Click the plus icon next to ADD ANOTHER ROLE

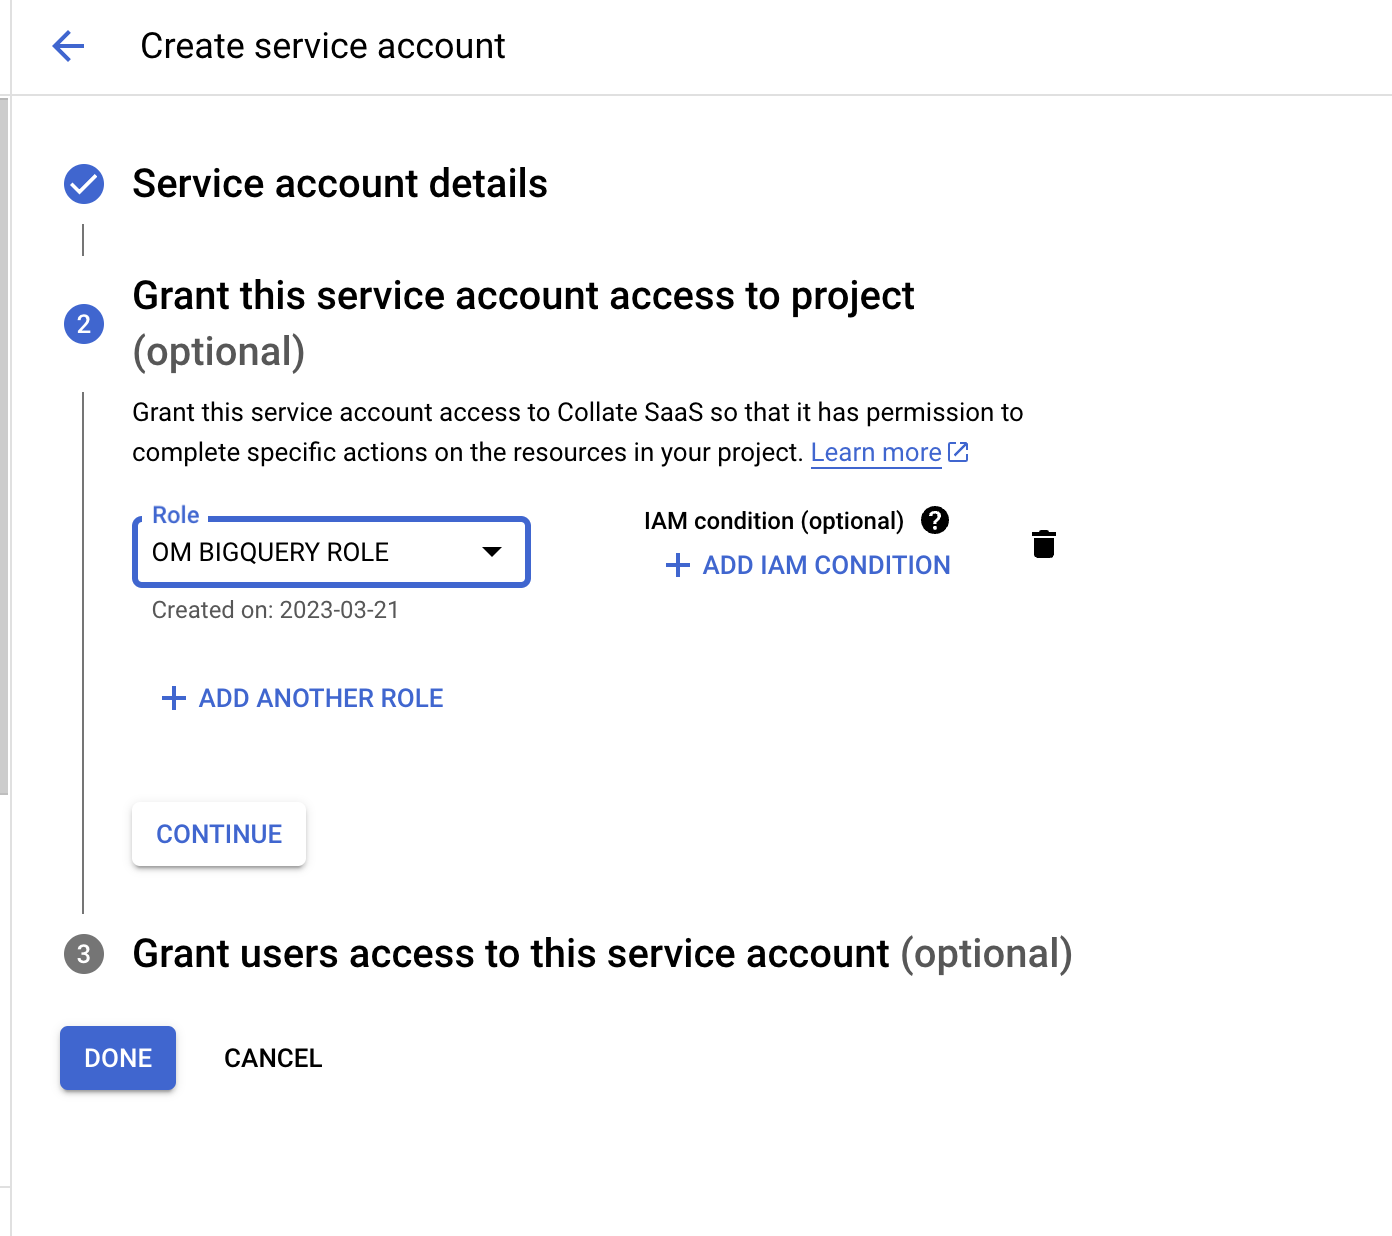(172, 698)
